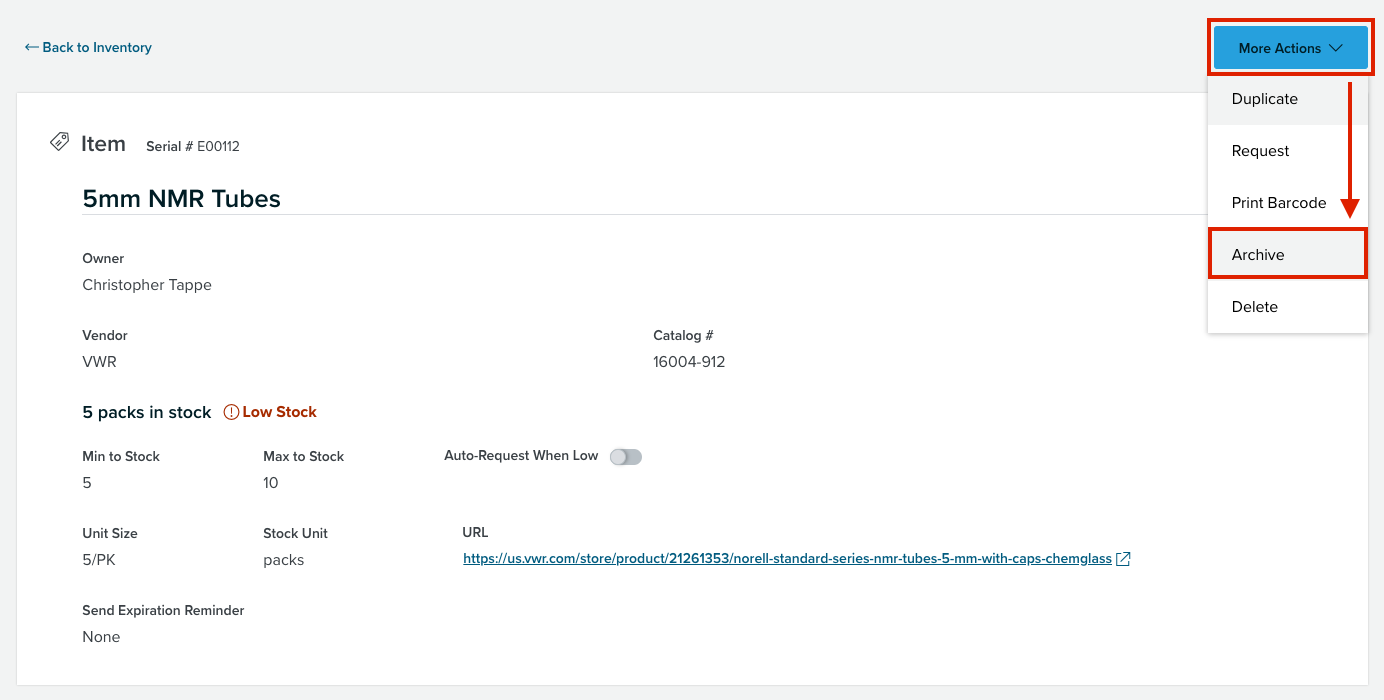Click the Low Stock alert indicator
The image size is (1384, 700).
pos(270,411)
